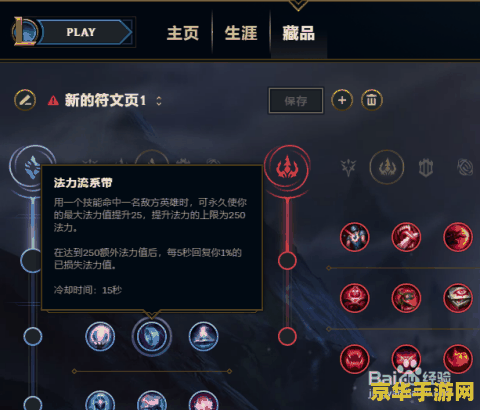Select the Nullifying Orb rune left of Manaflow
Image resolution: width=480 pixels, height=410 pixels.
(100, 337)
